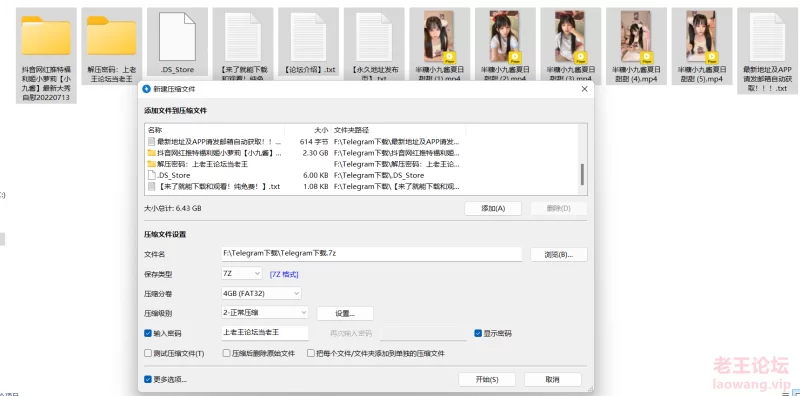
Task: Toggle the 输入密码 checkbox
Action: (x=148, y=333)
